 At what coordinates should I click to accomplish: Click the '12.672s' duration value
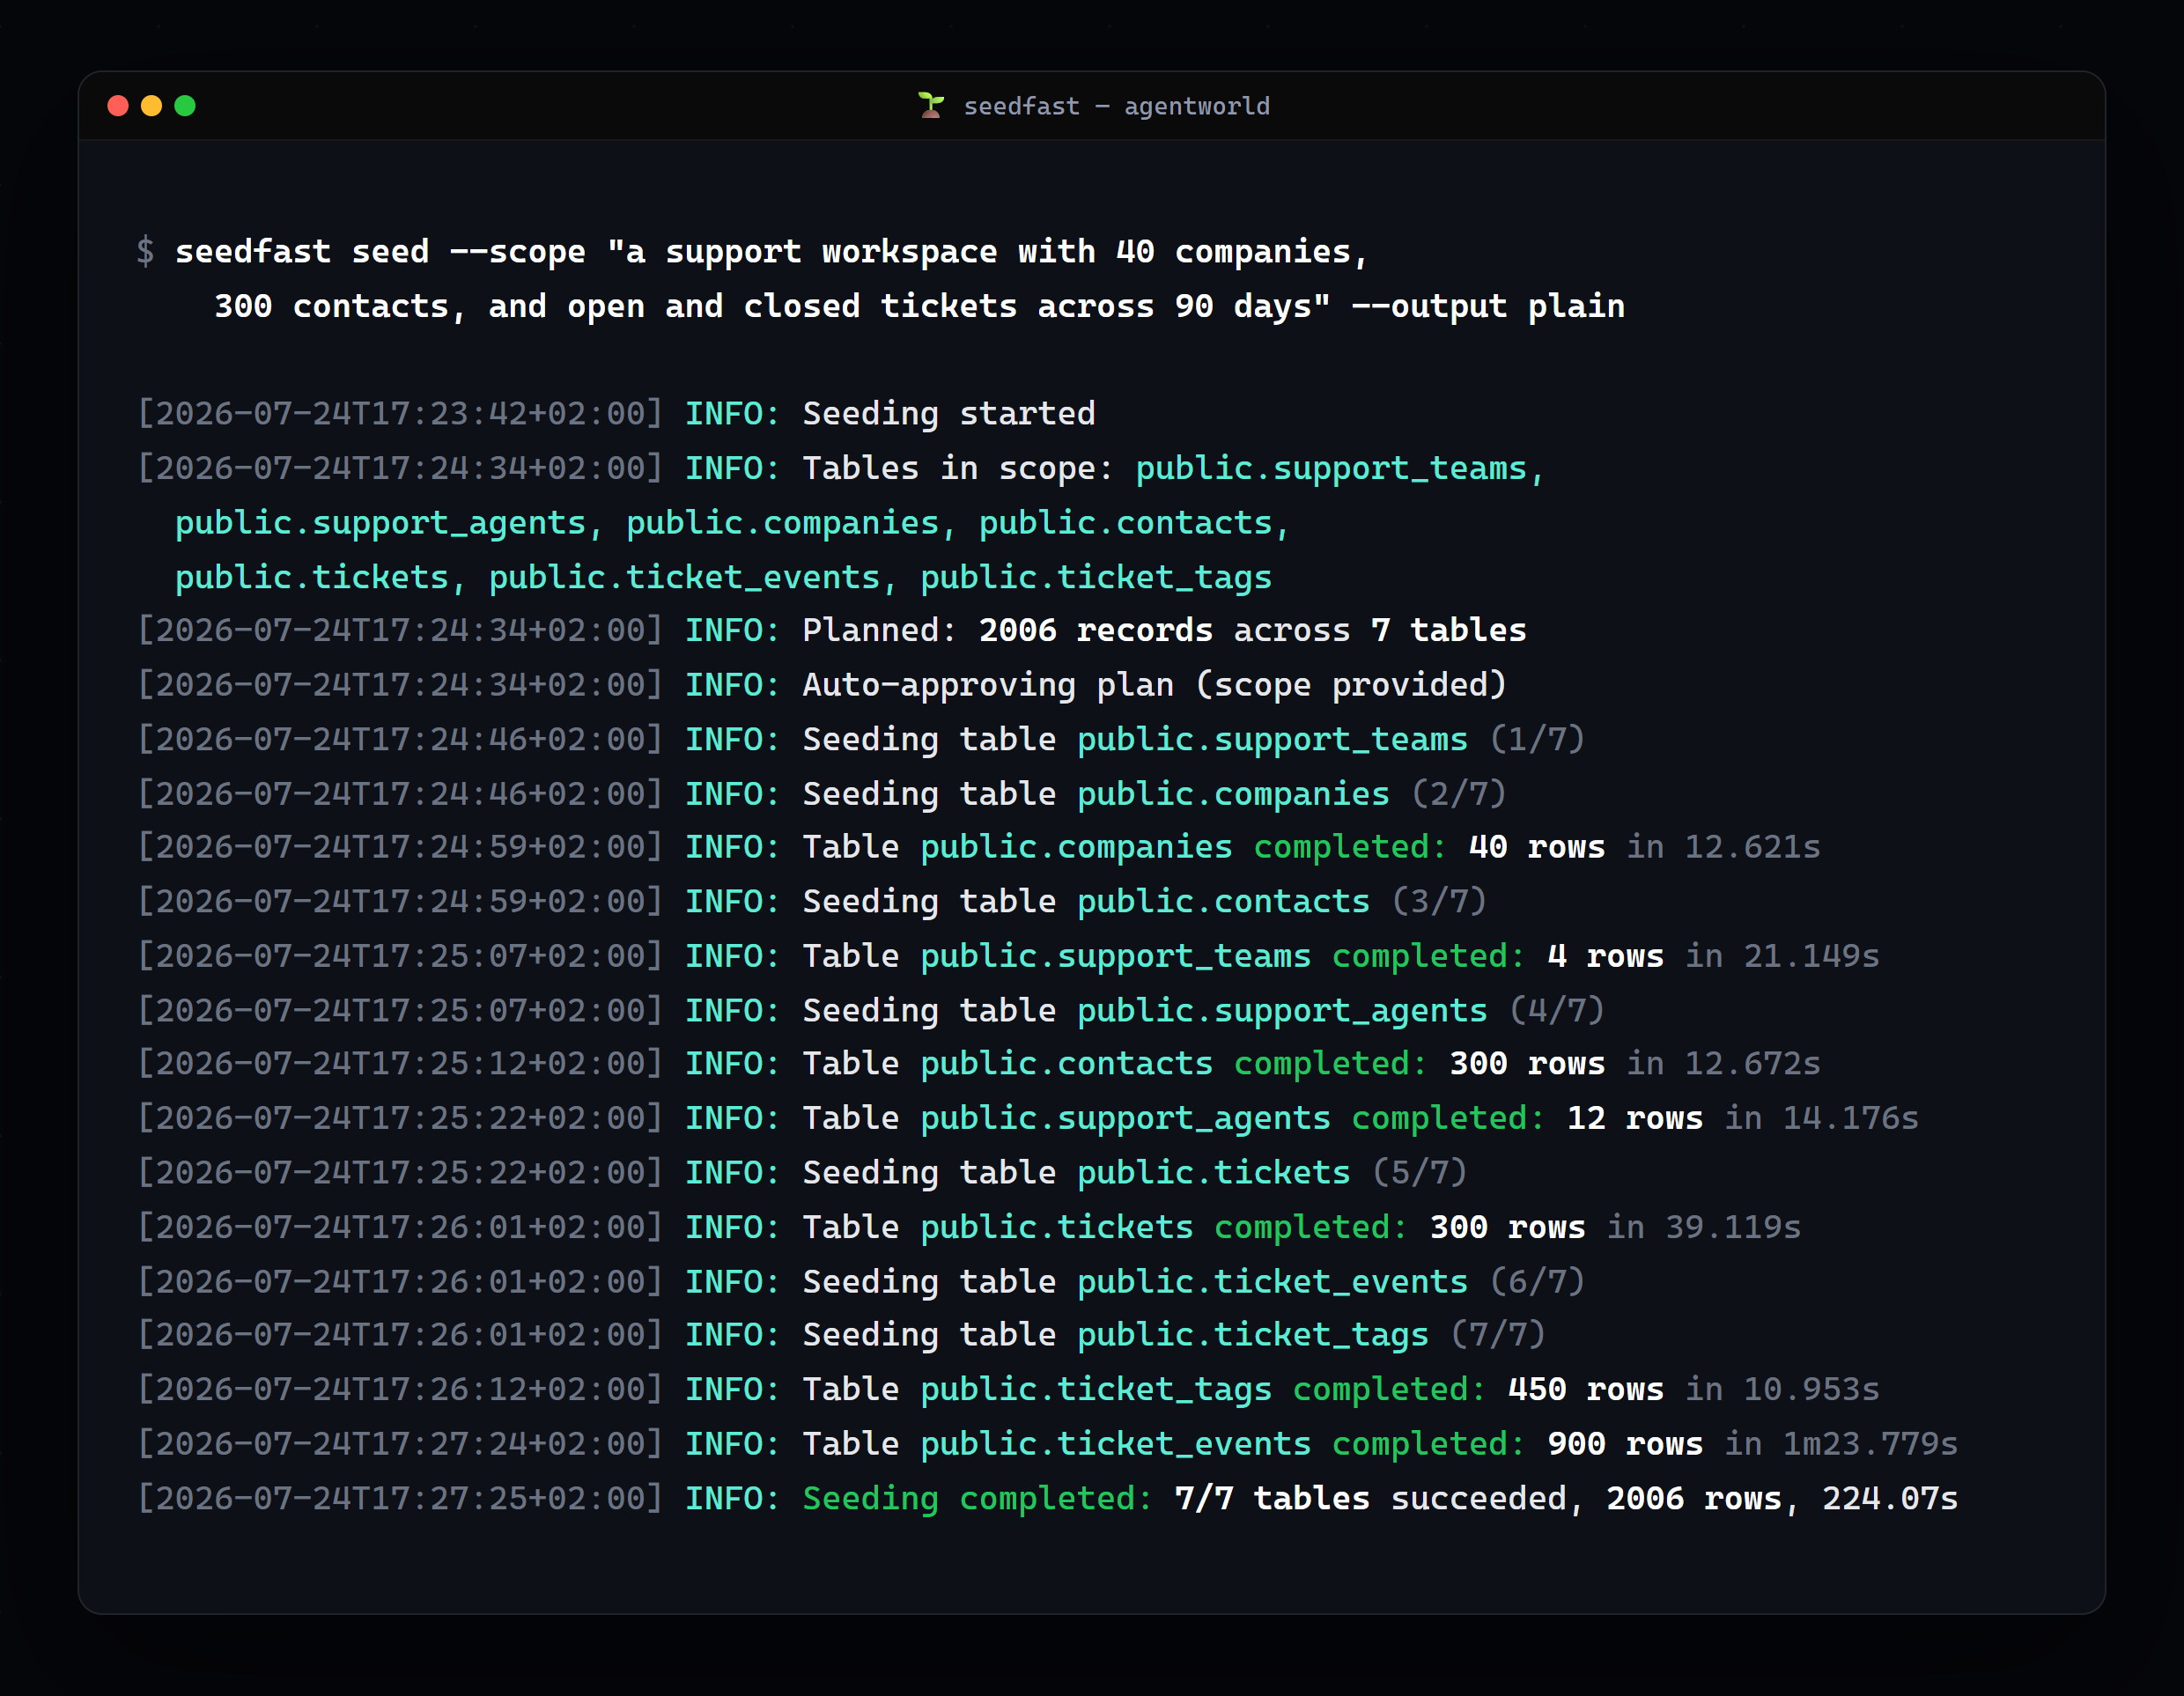(x=1753, y=1063)
